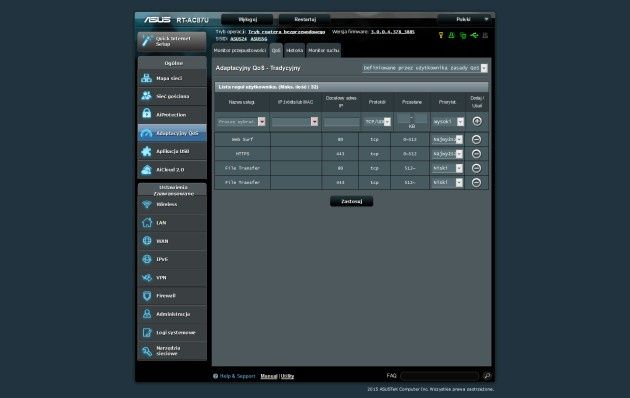Click the HTTPS service name cell

(242, 154)
